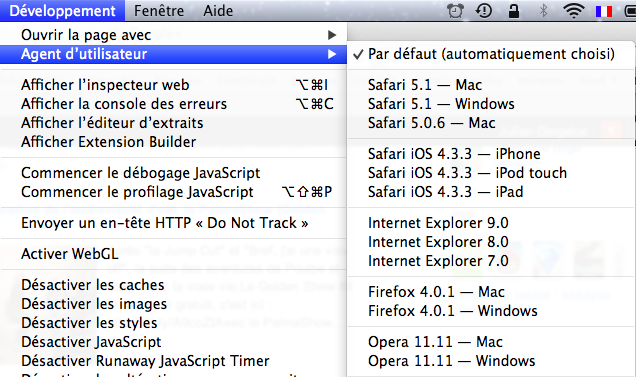Open Afficher Extension Builder
Viewport: 636px width, 377px height.
click(174, 142)
